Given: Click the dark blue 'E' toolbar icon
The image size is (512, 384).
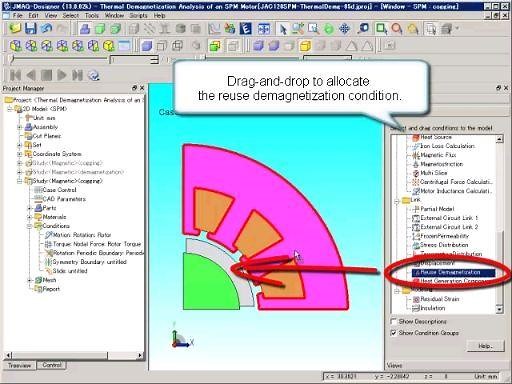Looking at the screenshot, I should pyautogui.click(x=246, y=29).
